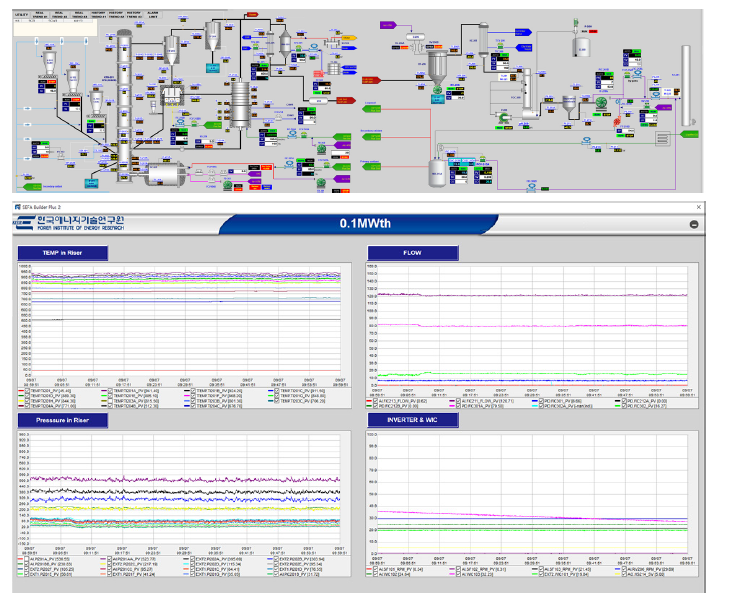This screenshot has height=595, width=739.
Task: Click the FLOW chart header button
Action: 412,253
